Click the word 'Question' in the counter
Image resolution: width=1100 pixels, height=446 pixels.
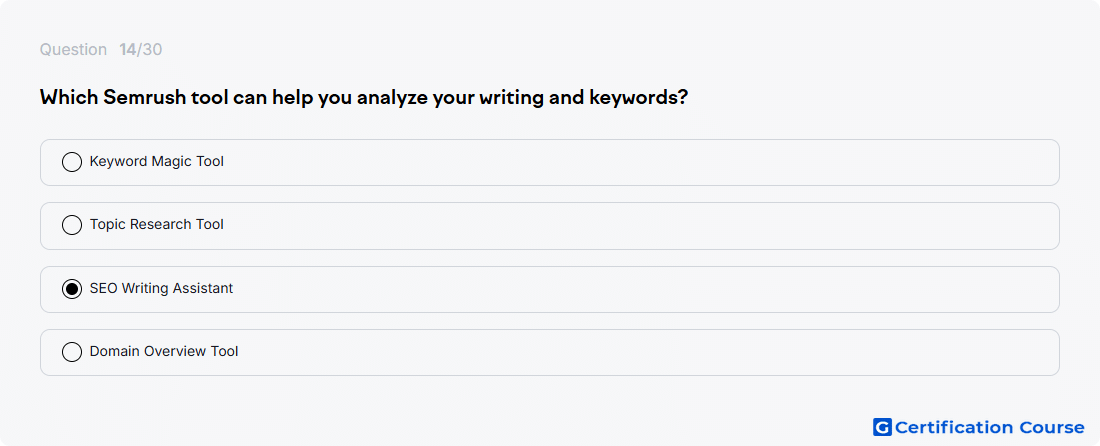pos(73,50)
